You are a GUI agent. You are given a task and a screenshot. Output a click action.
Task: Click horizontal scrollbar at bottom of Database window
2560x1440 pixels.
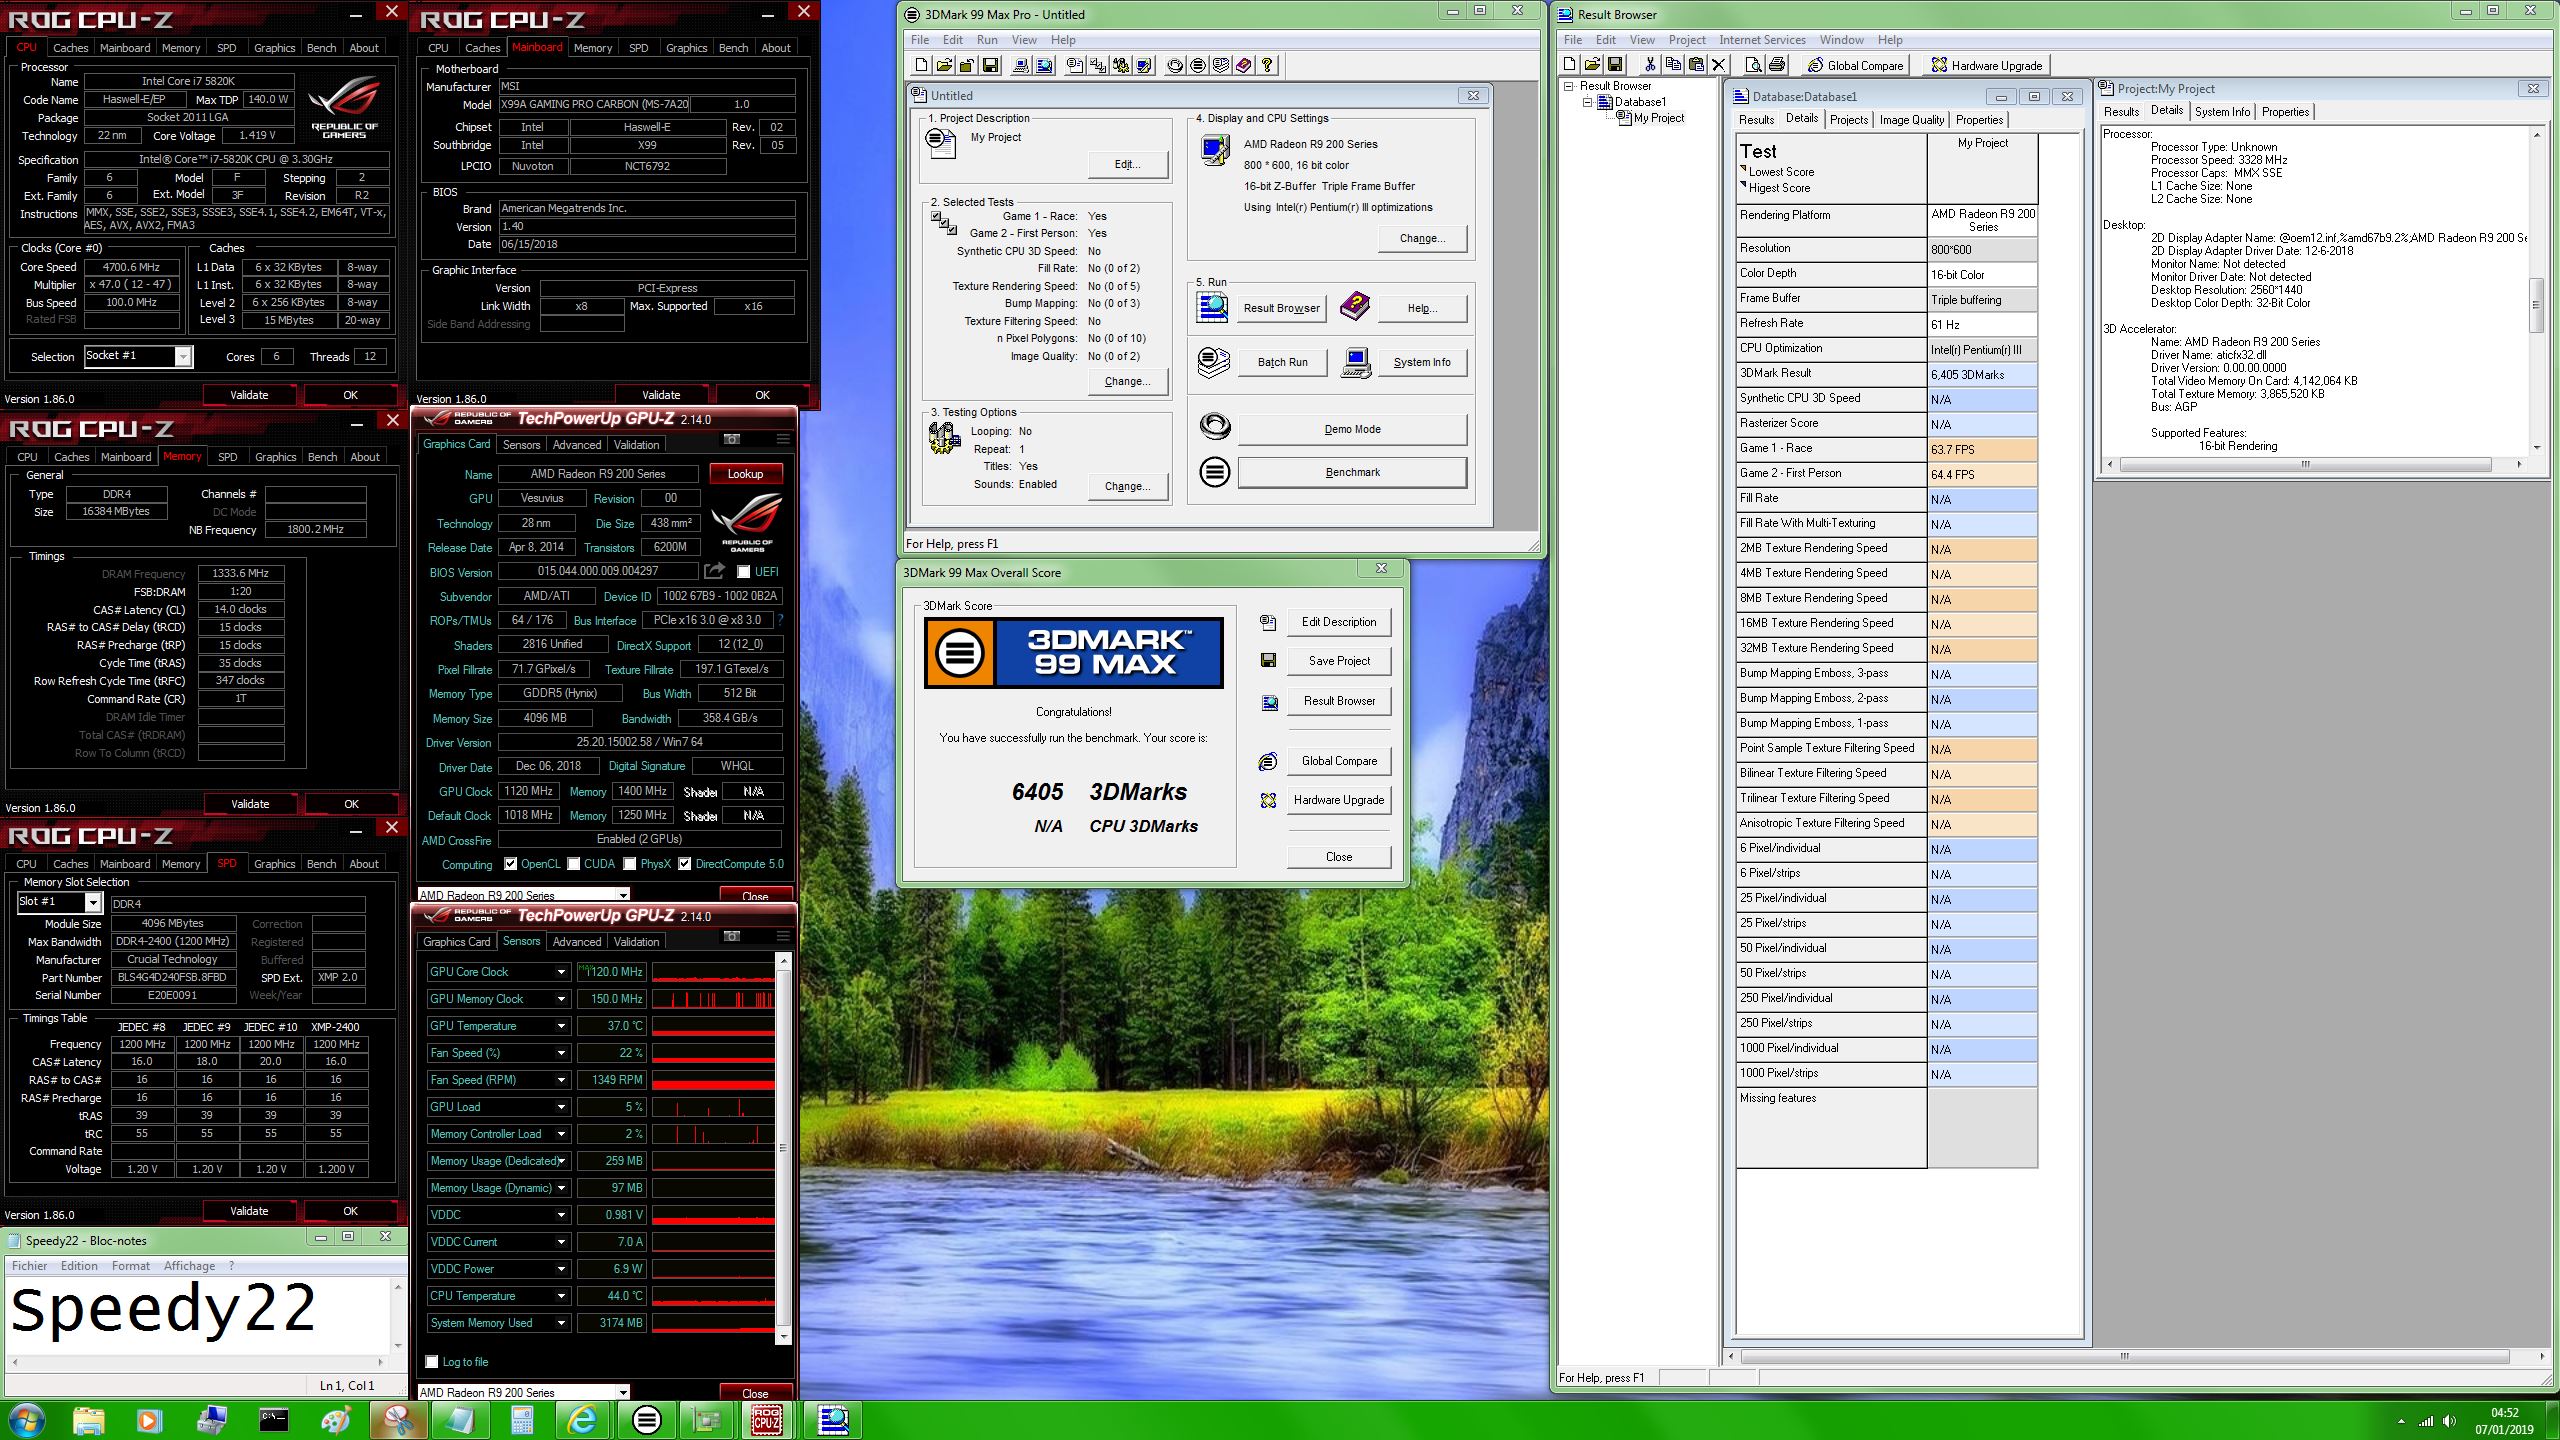[2135, 1357]
